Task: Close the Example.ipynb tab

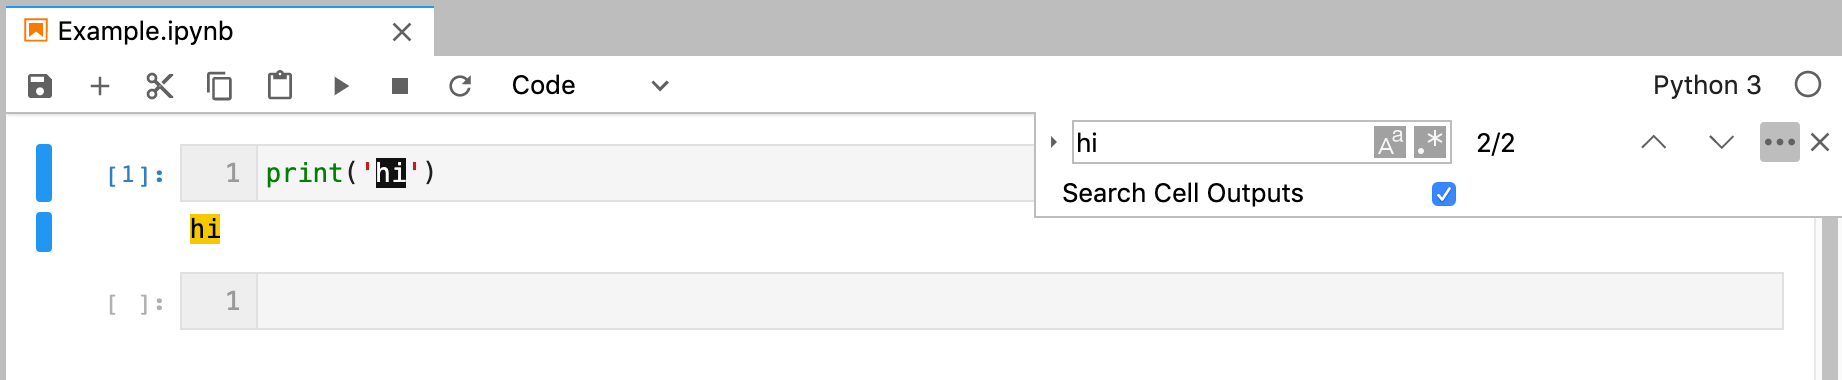Action: (x=402, y=32)
